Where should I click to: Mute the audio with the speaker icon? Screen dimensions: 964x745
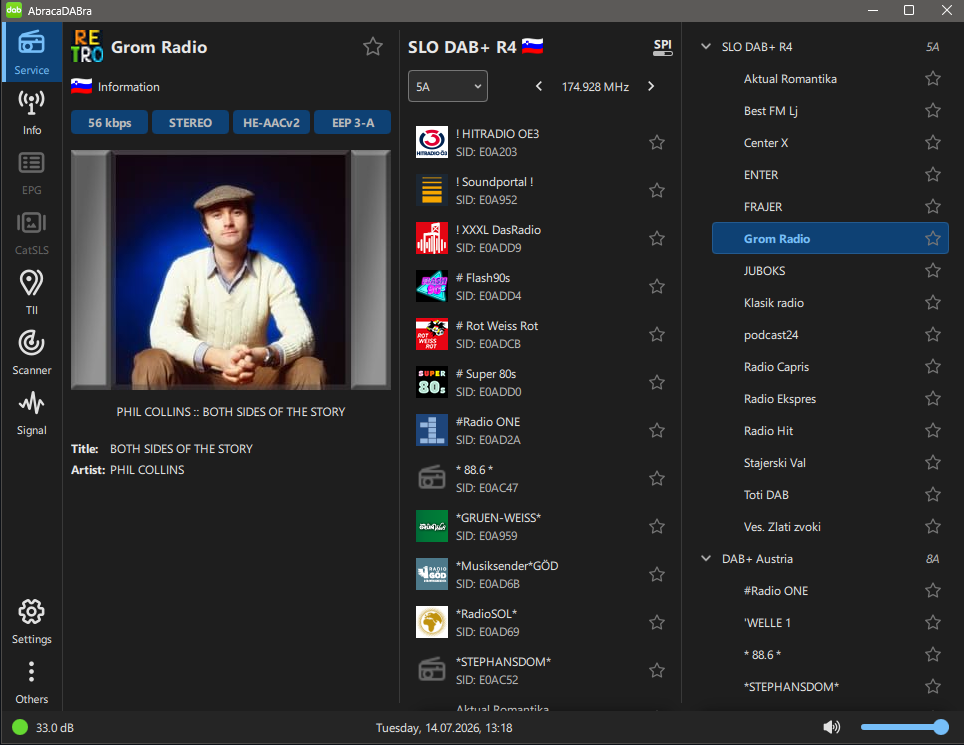point(831,727)
